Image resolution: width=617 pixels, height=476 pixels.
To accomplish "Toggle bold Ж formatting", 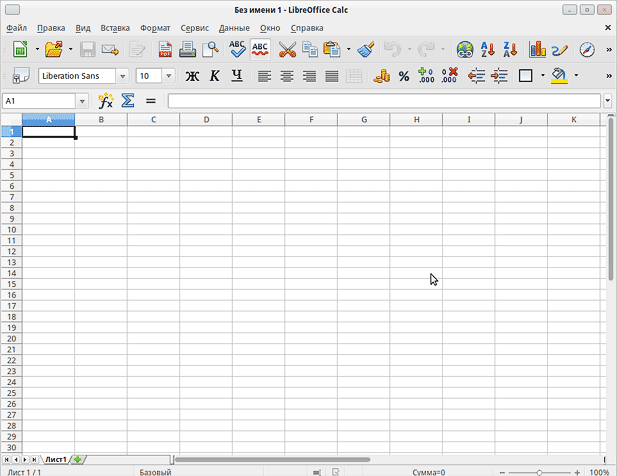I will (192, 76).
